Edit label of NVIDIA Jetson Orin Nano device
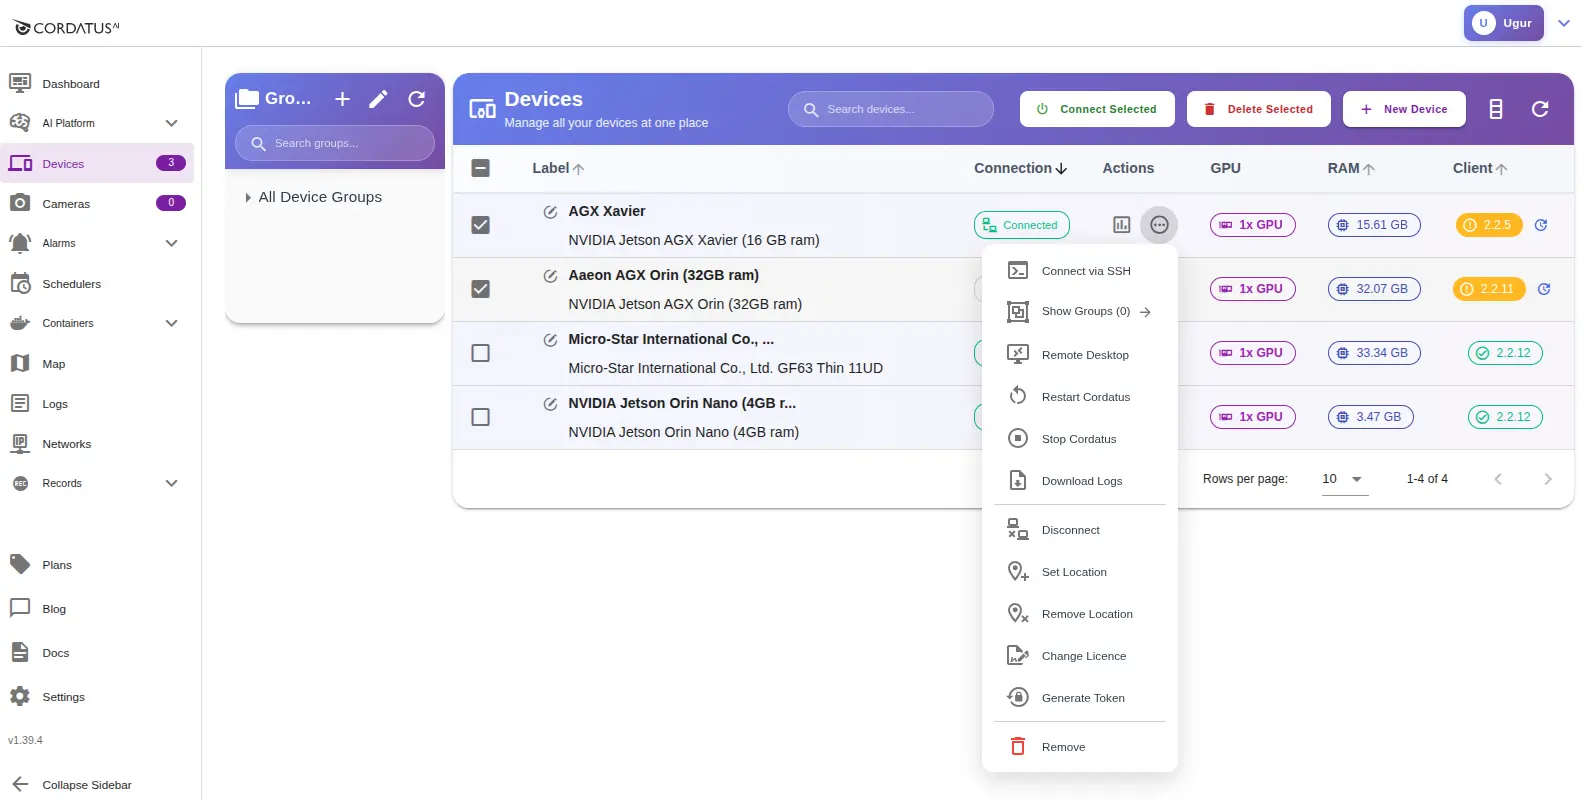 550,404
